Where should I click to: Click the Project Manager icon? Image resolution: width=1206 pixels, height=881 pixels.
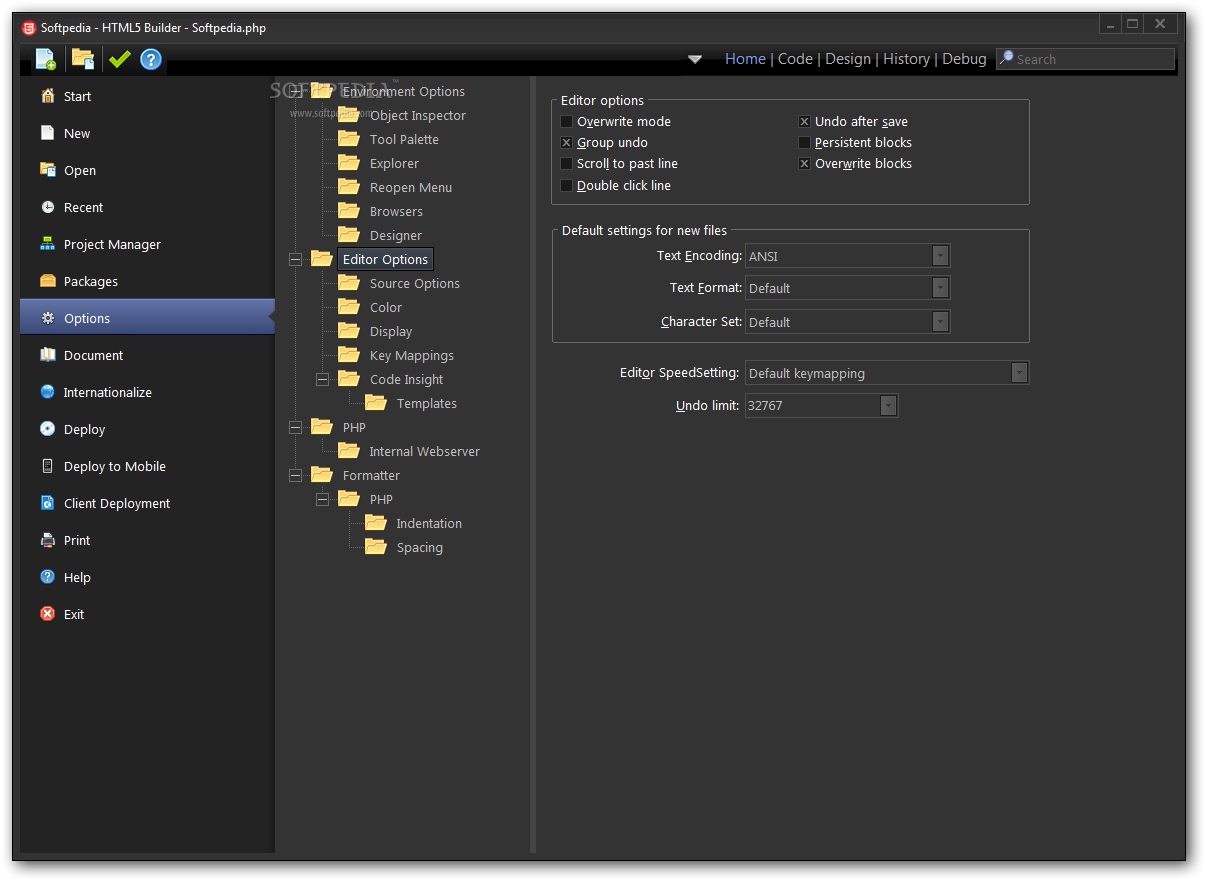[47, 244]
